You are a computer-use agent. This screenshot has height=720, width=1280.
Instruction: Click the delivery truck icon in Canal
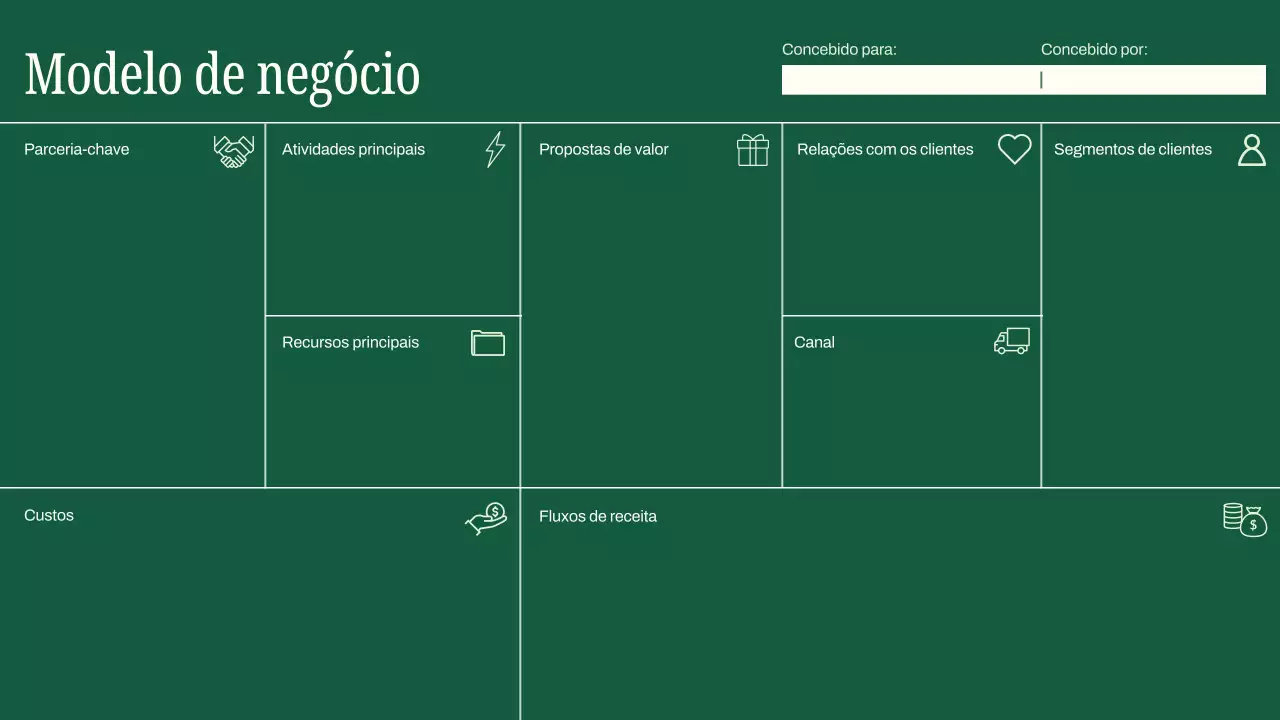(1012, 341)
